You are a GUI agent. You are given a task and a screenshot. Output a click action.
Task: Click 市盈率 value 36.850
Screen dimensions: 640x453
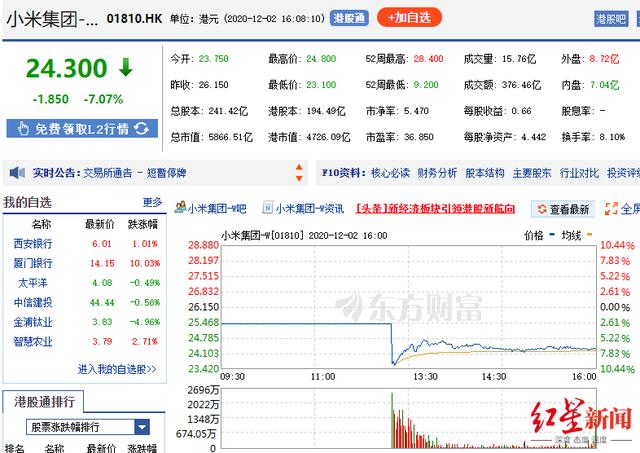coord(419,137)
